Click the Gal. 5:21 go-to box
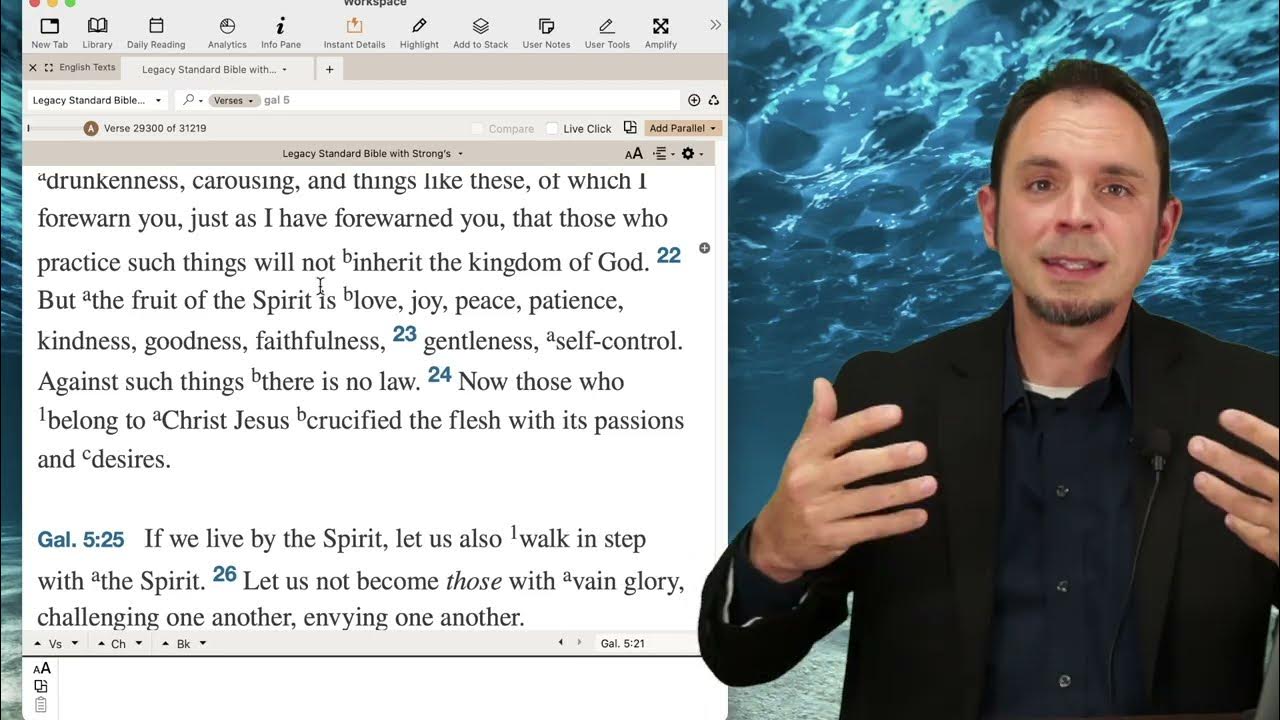Screen dimensions: 1280x720 647,644
